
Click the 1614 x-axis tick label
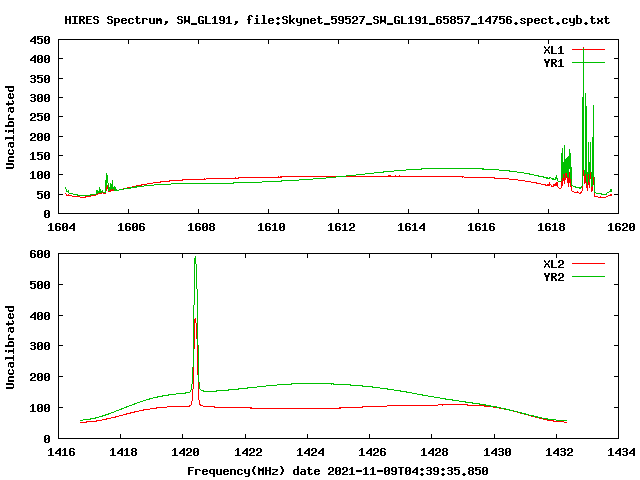point(411,227)
